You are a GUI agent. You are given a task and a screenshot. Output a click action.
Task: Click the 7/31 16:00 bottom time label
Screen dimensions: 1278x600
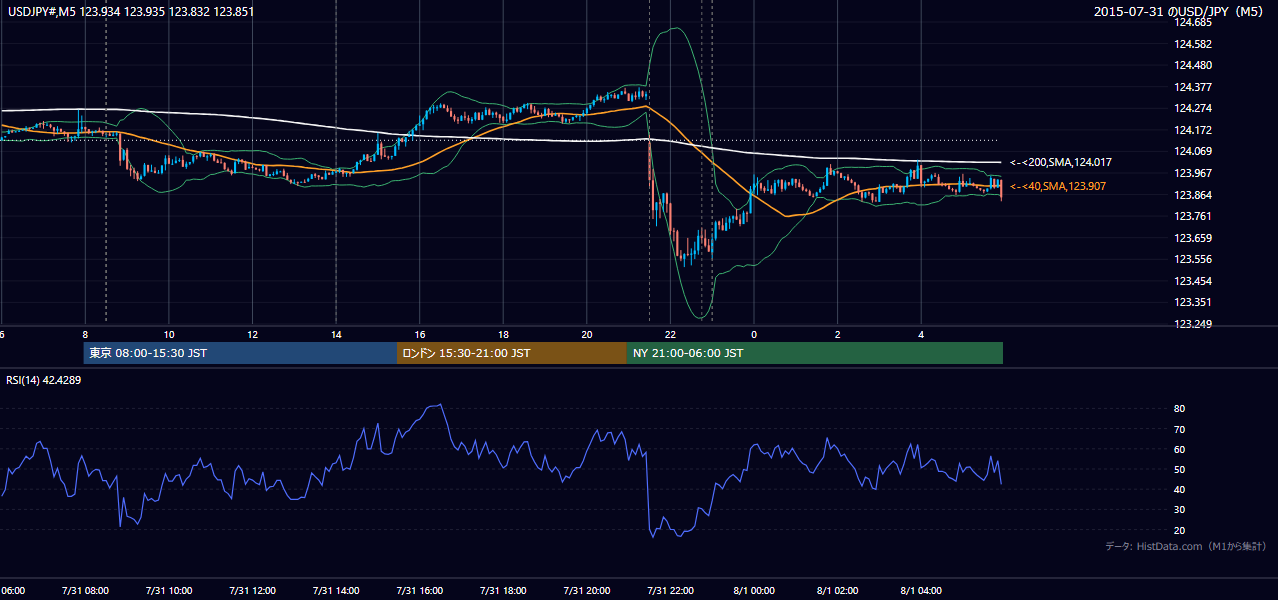point(420,591)
